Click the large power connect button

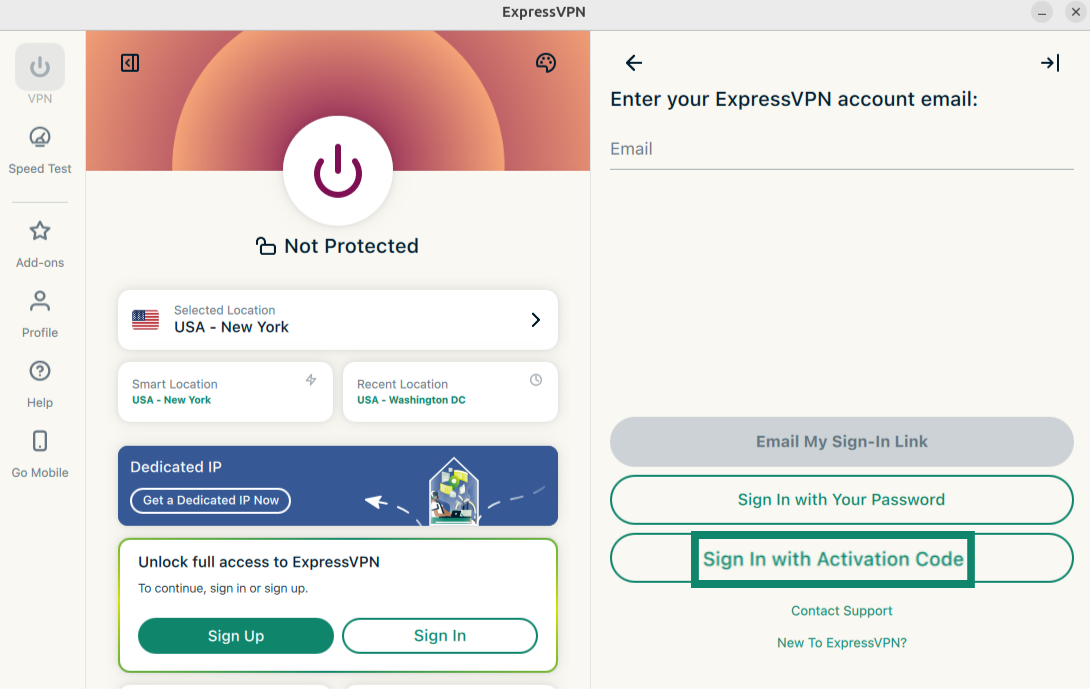click(x=337, y=173)
